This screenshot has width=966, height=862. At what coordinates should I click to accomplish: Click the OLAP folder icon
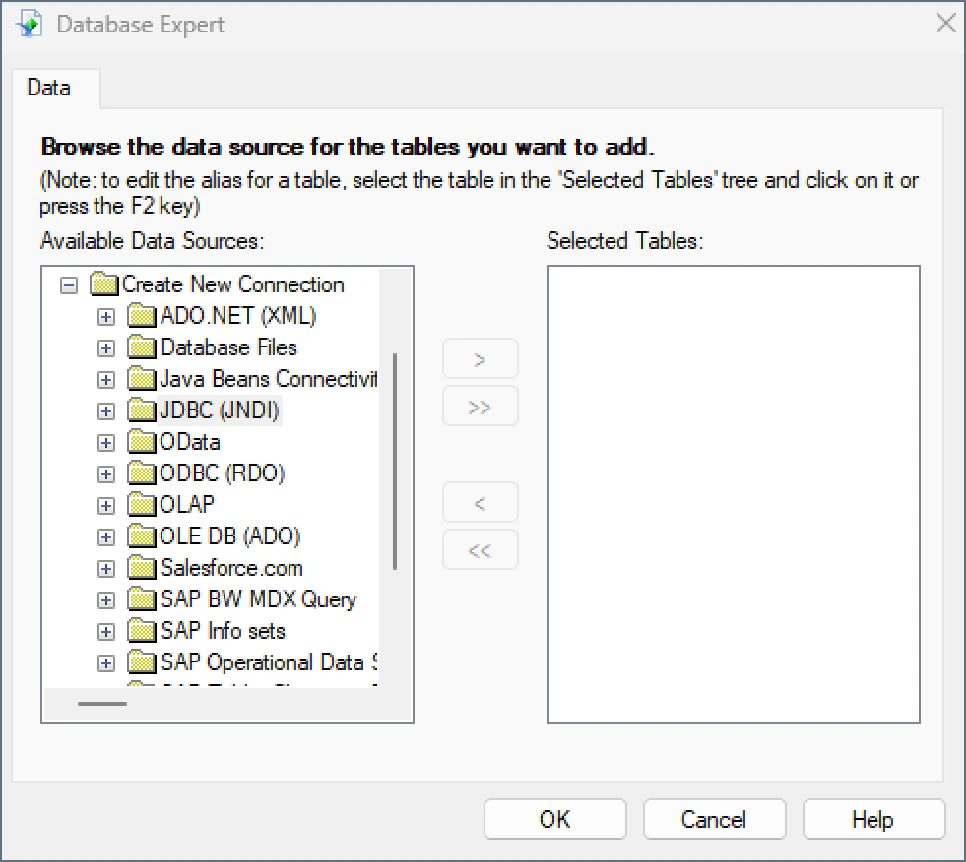click(x=140, y=504)
